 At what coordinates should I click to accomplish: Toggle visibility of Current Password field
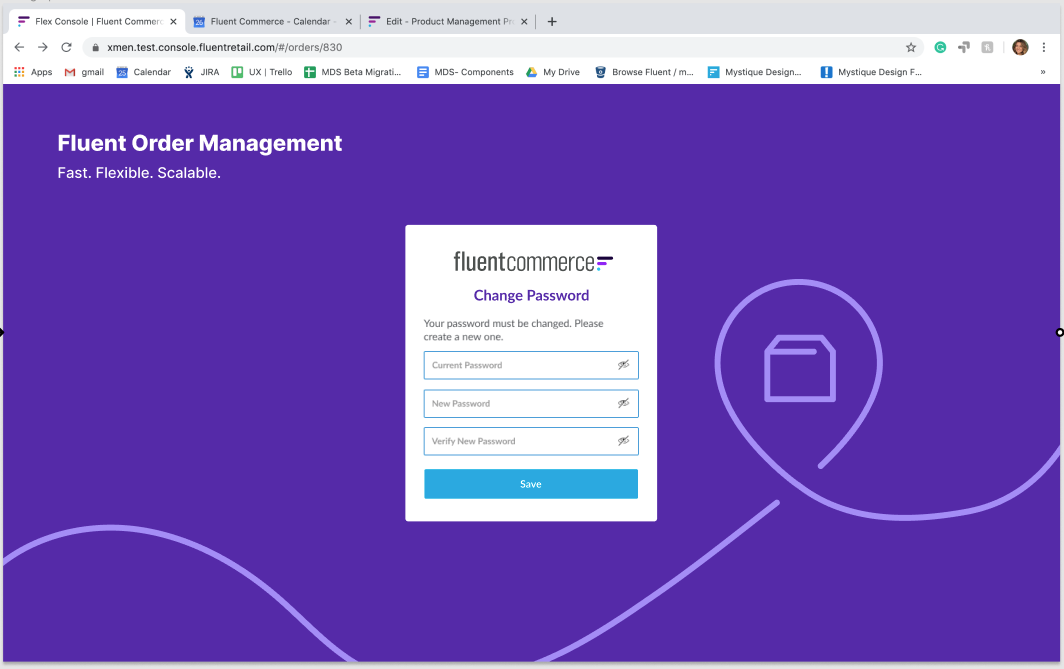pyautogui.click(x=623, y=365)
